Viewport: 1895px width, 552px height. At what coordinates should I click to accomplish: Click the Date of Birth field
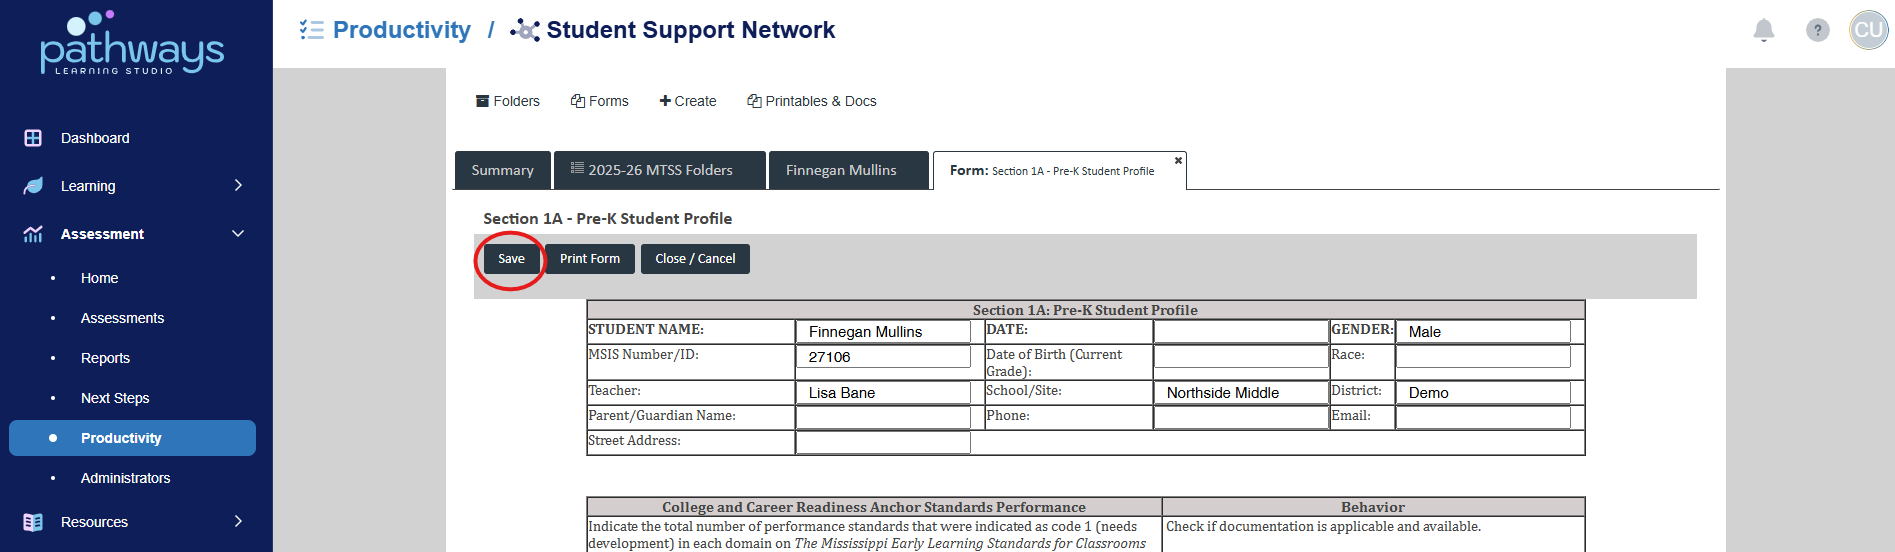[x=1241, y=357]
